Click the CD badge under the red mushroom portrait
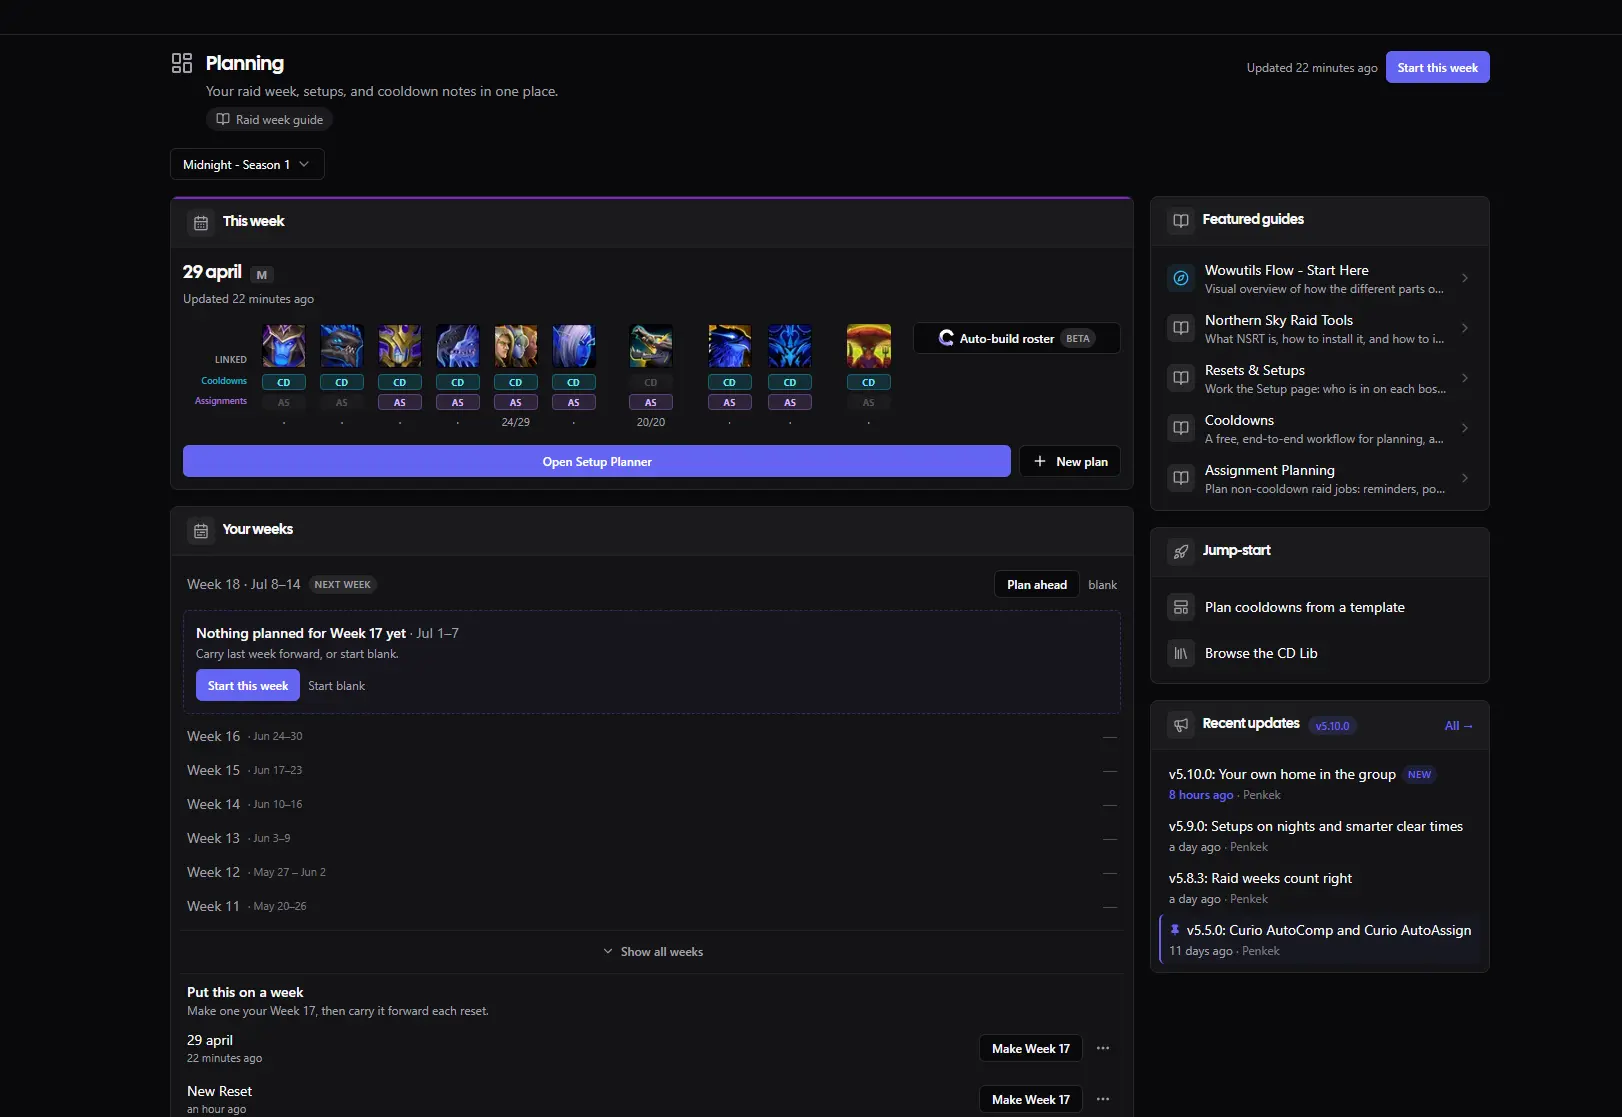This screenshot has height=1117, width=1622. click(x=869, y=382)
